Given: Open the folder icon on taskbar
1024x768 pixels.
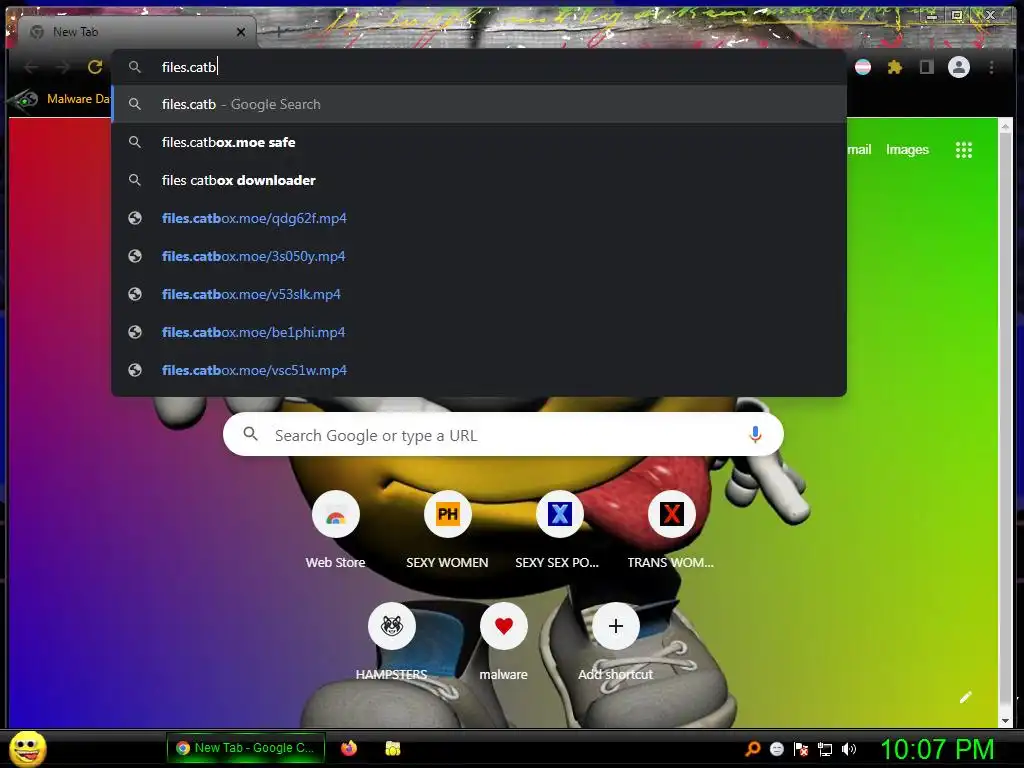Looking at the screenshot, I should [x=392, y=748].
